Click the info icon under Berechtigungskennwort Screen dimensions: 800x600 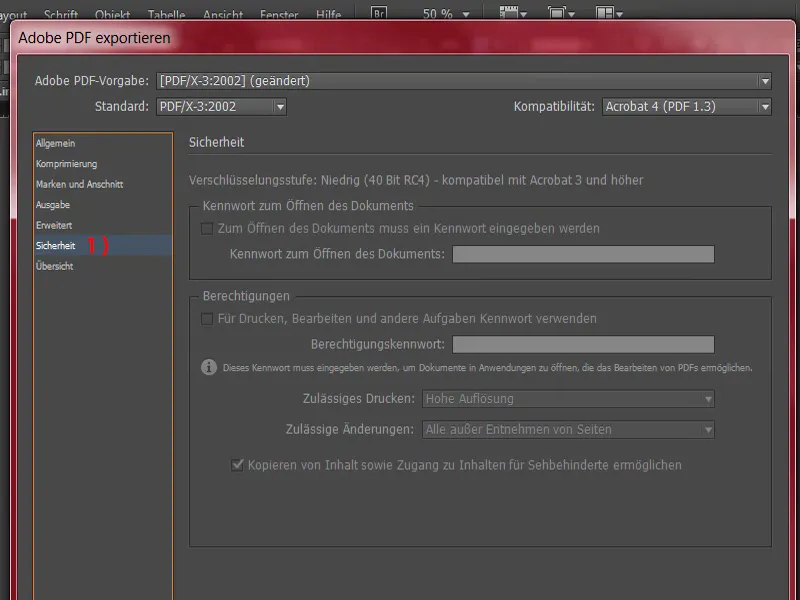coord(209,367)
